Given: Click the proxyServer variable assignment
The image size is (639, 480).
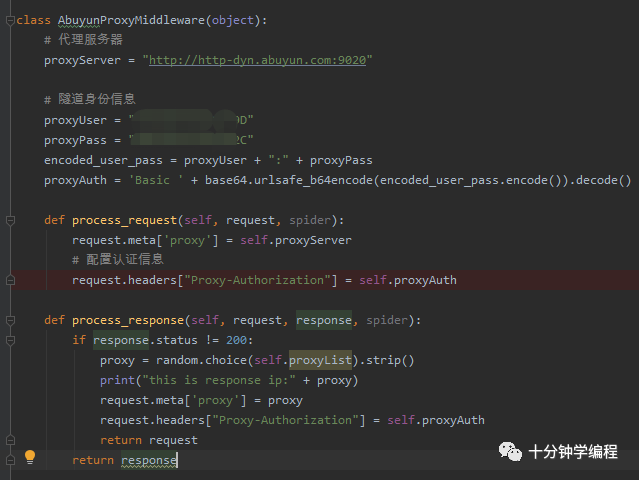Looking at the screenshot, I should pyautogui.click(x=82, y=60).
